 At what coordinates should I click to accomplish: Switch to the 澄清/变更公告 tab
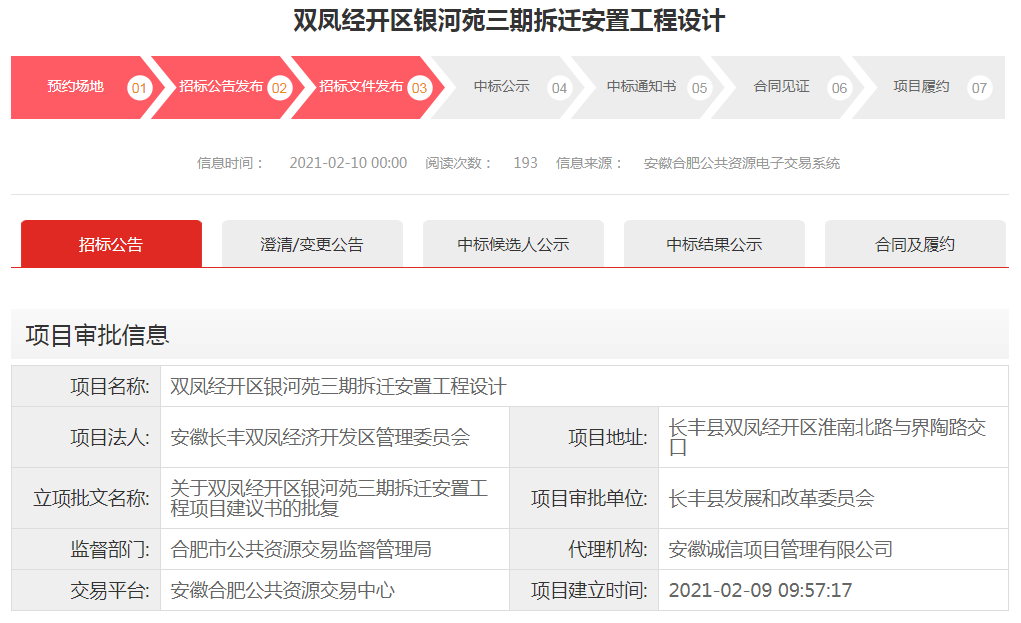(312, 244)
